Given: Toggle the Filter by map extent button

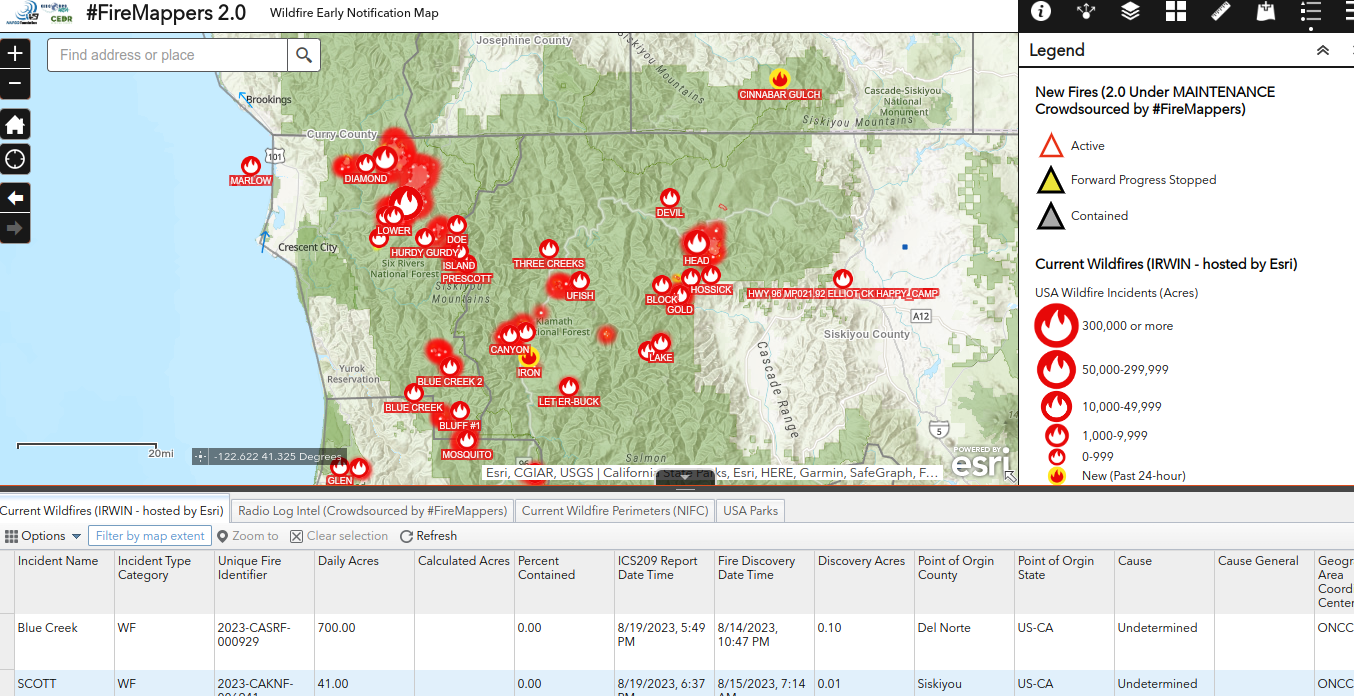Looking at the screenshot, I should tap(150, 536).
